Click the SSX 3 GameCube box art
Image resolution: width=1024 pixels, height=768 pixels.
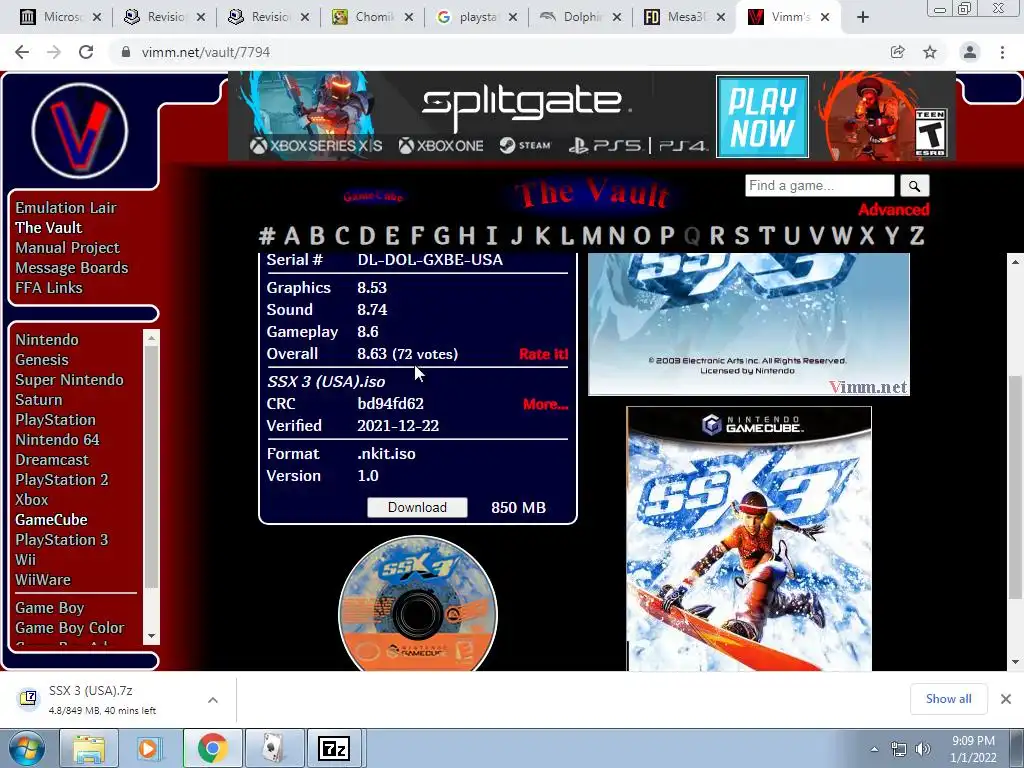(749, 539)
